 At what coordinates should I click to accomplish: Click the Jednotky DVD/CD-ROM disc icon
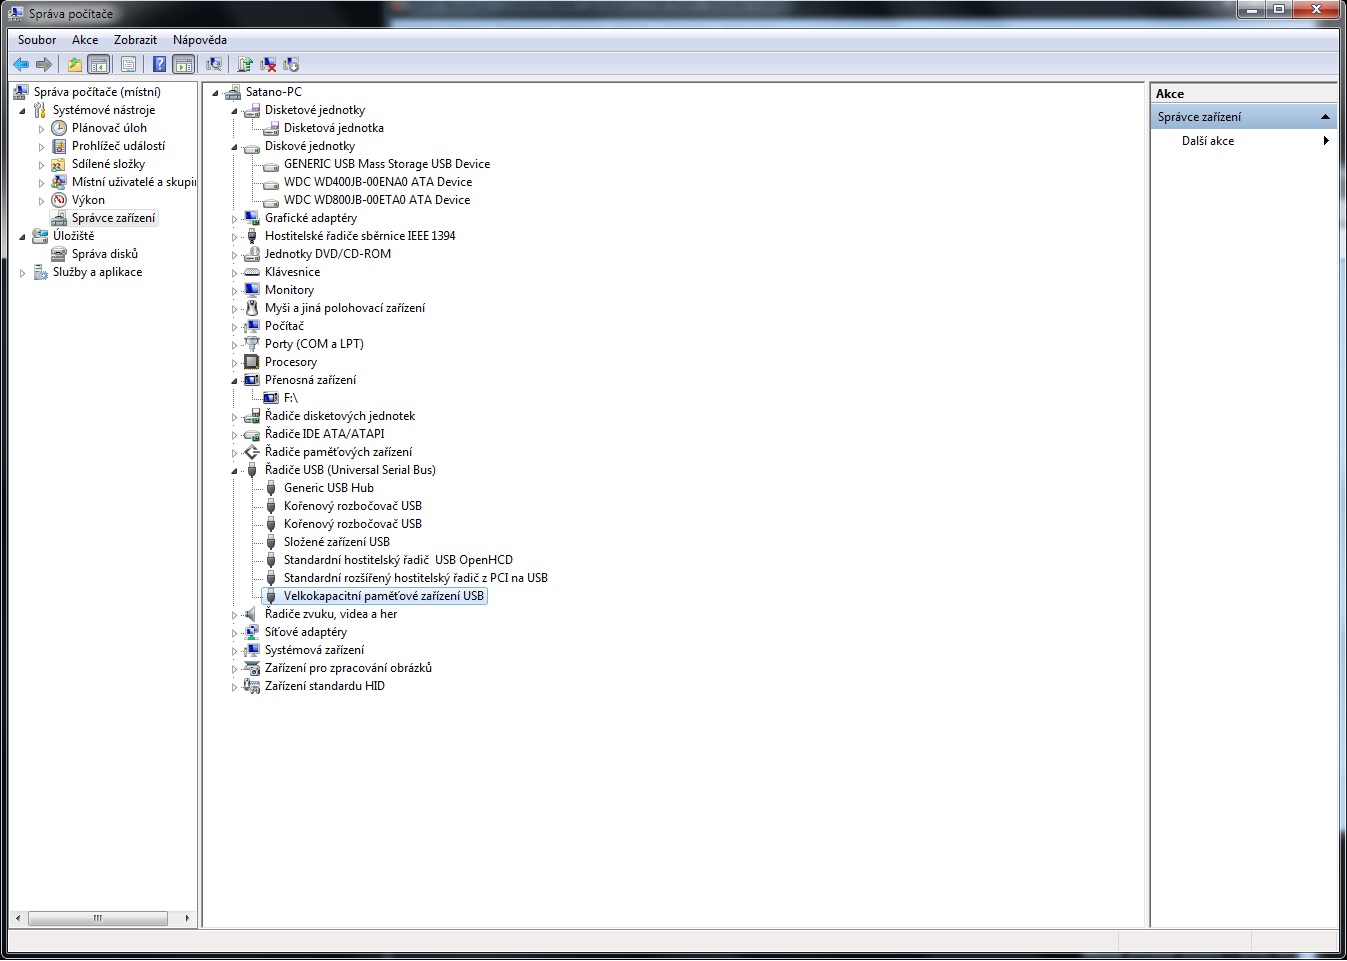(x=252, y=254)
